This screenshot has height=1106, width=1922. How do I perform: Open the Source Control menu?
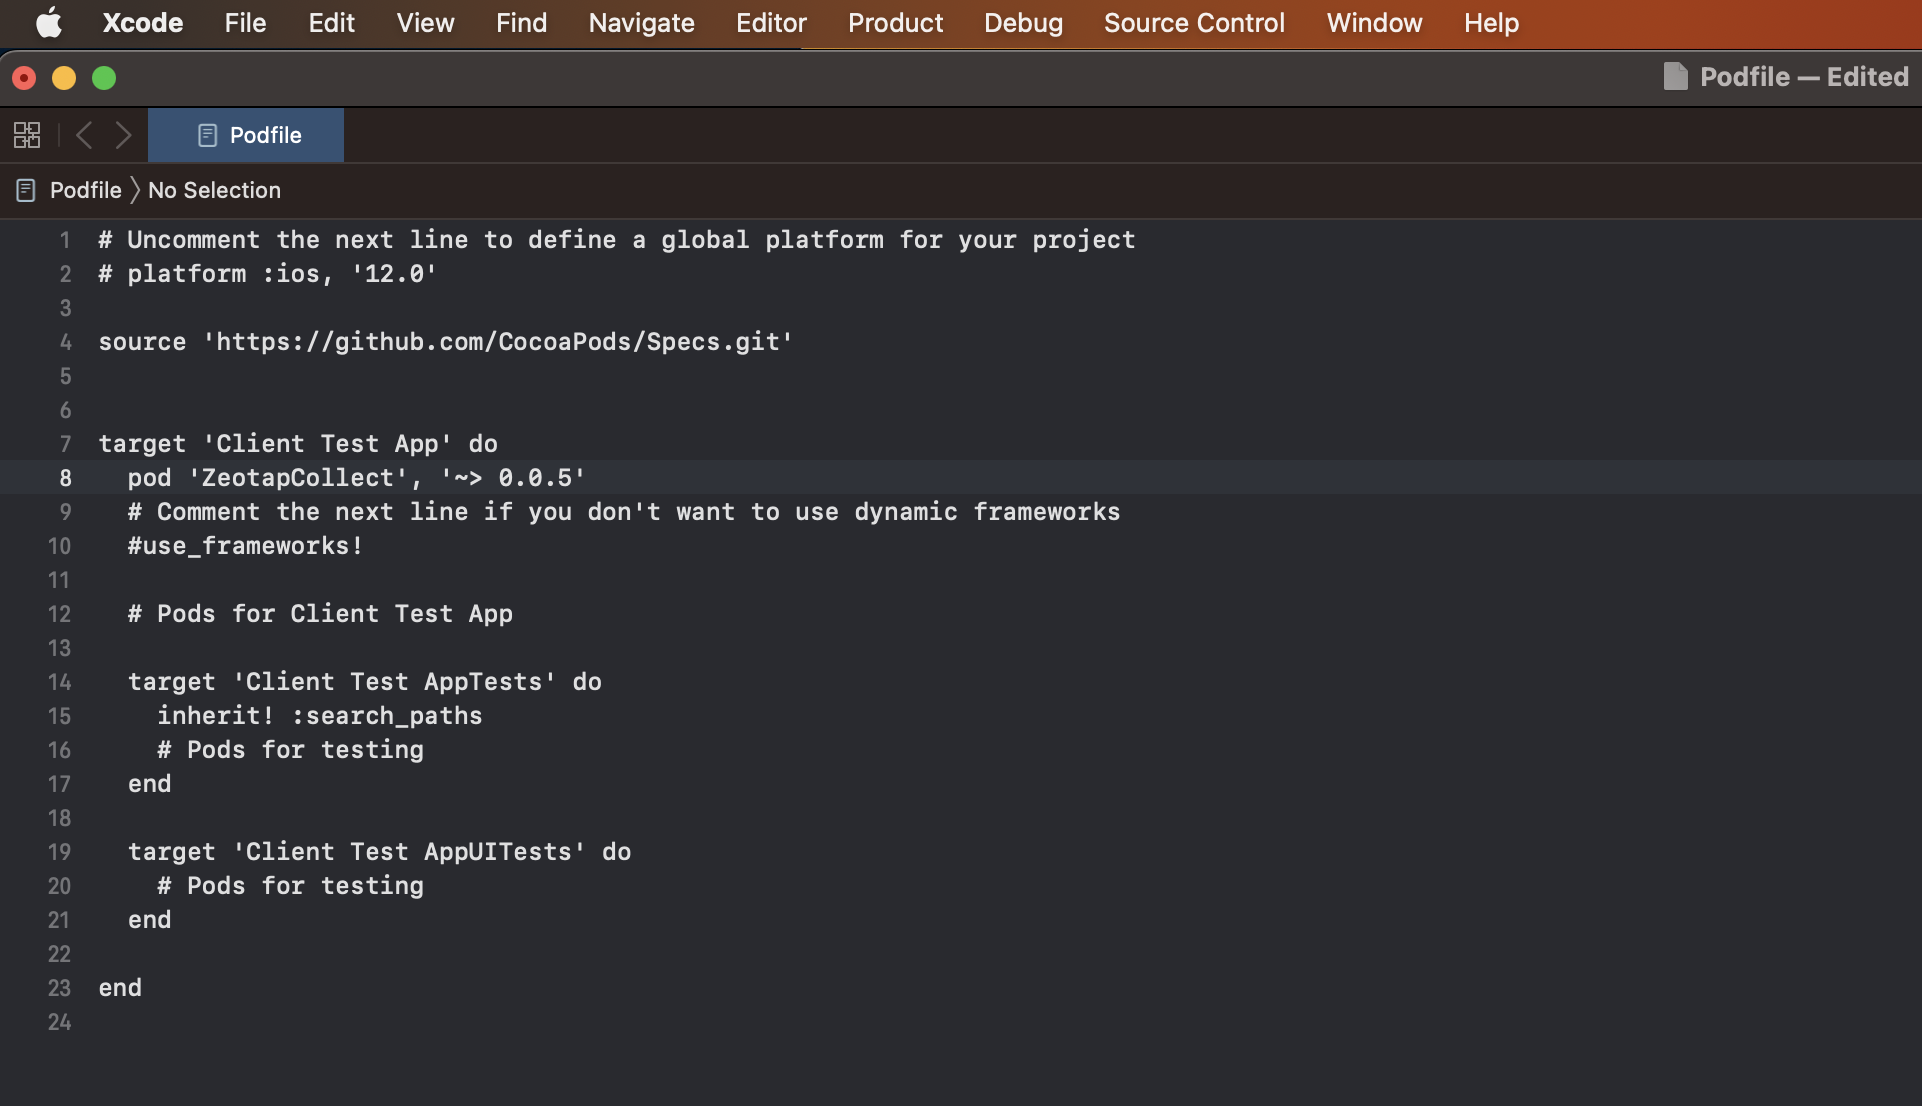[1193, 22]
